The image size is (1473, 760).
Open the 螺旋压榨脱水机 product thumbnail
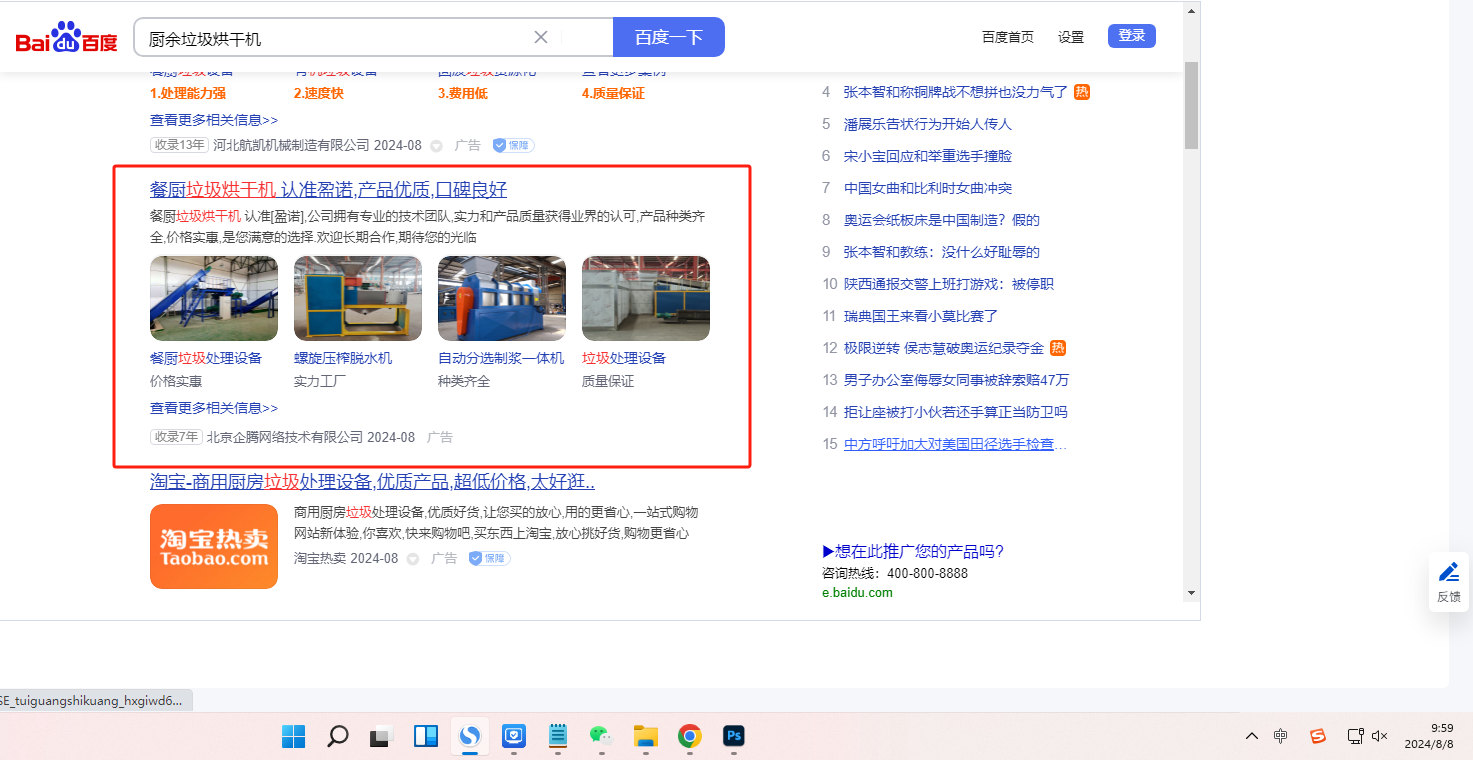click(358, 298)
